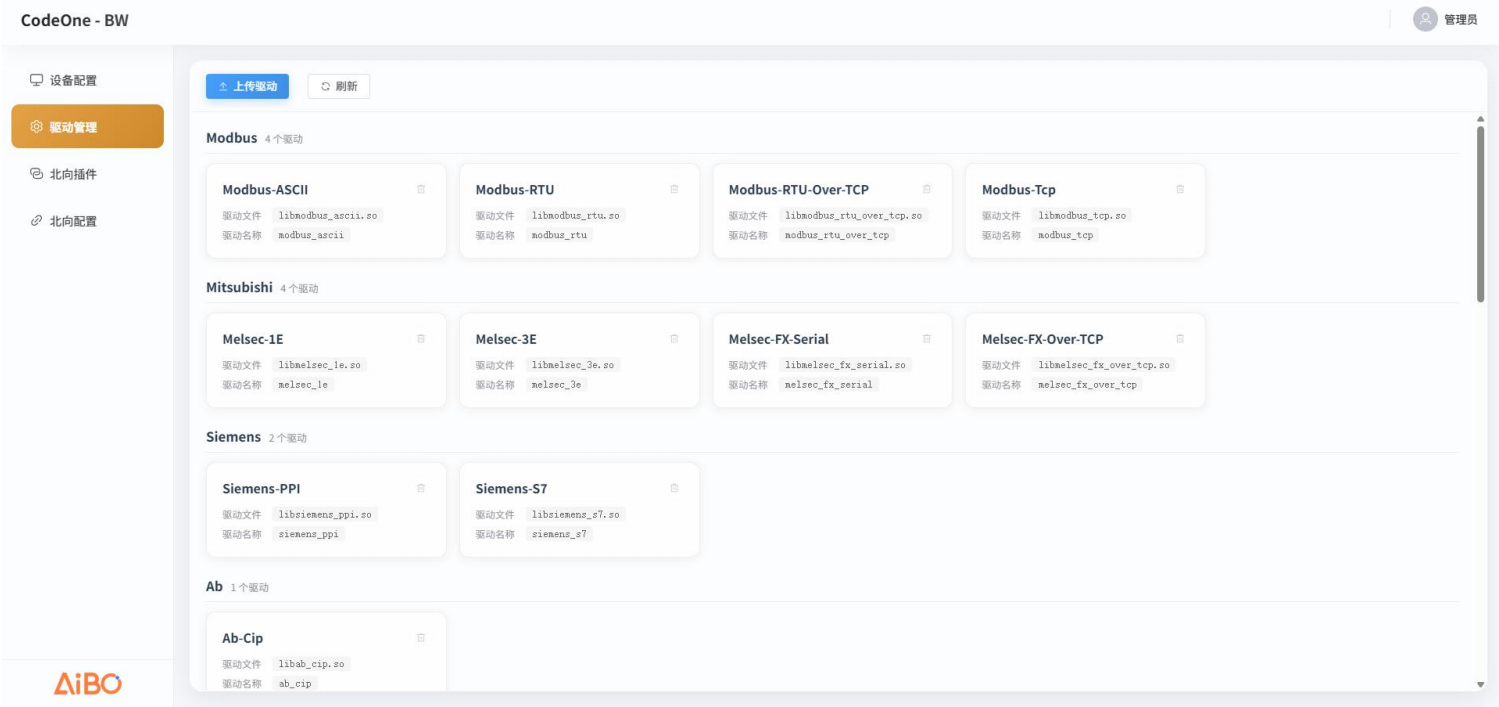Click trash icon on Melsec-3E card
1499x707 pixels.
674,339
